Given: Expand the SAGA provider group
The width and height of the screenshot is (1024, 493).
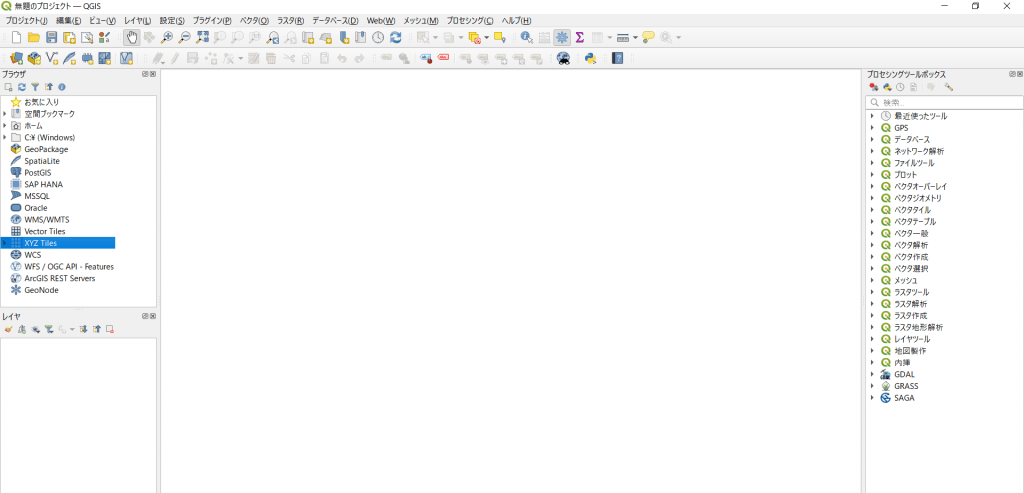Looking at the screenshot, I should coord(872,398).
